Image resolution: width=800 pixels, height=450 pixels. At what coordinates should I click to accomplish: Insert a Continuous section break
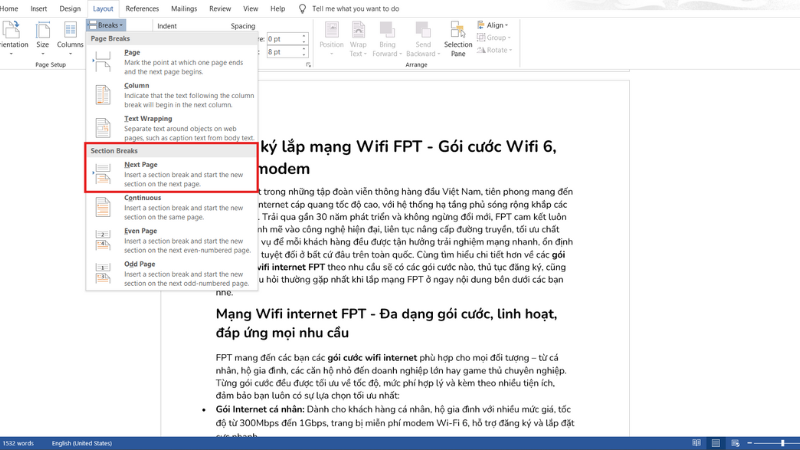click(171, 207)
